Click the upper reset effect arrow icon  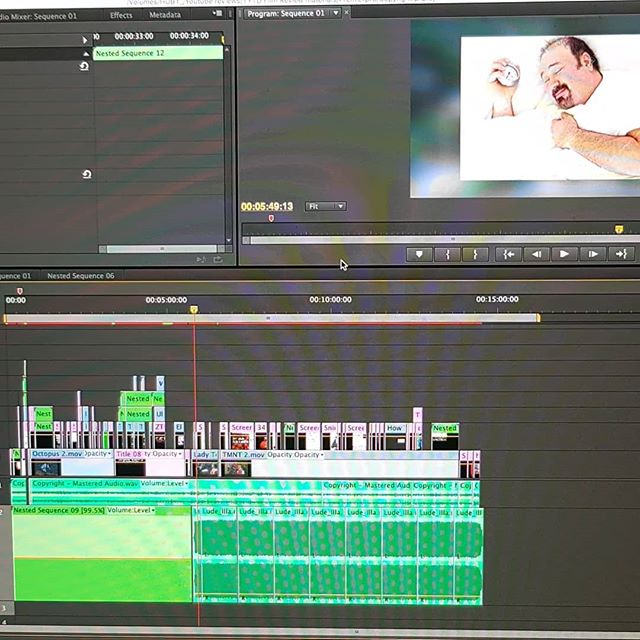84,66
